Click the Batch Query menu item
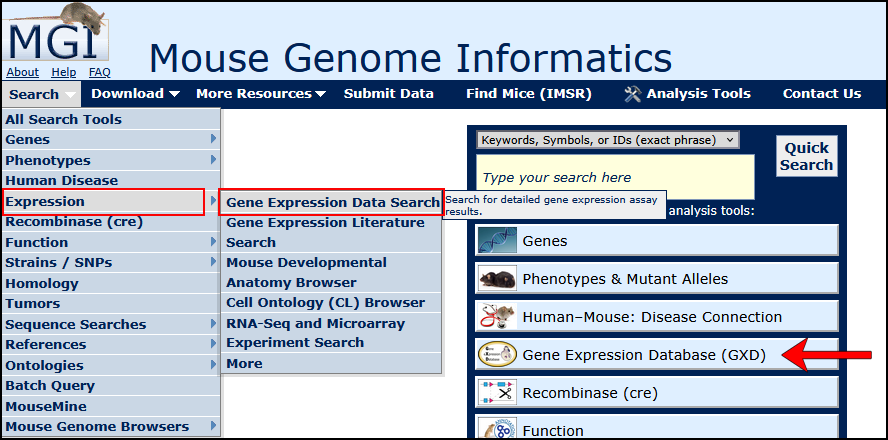Screen dimensions: 888x440 (x=50, y=386)
